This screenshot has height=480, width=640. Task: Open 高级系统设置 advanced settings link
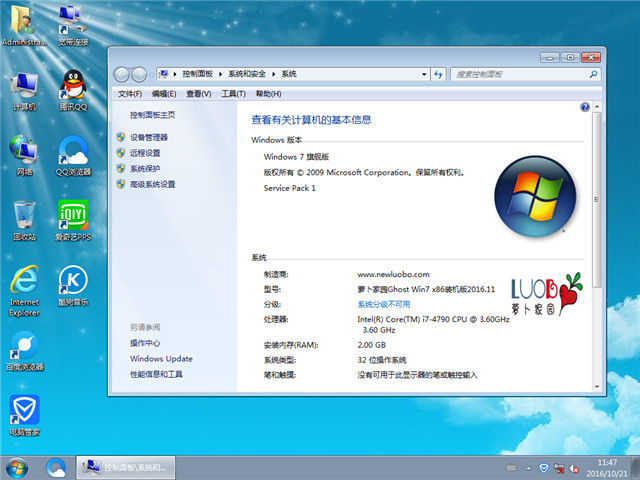(x=153, y=184)
